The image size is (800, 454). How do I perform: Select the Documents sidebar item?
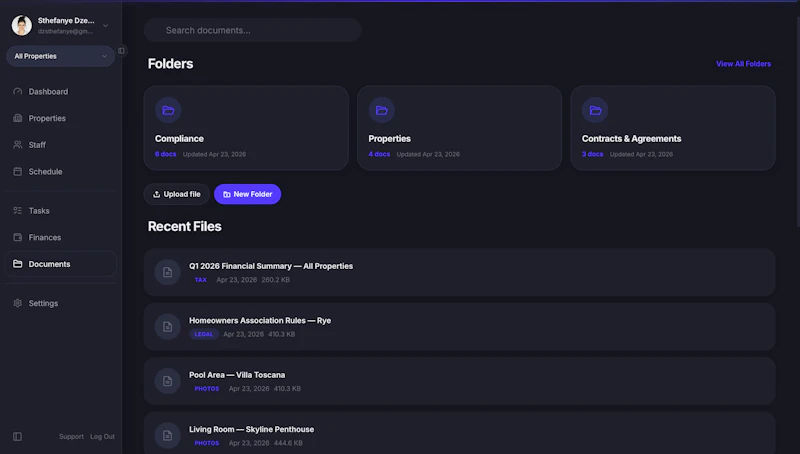[x=60, y=264]
